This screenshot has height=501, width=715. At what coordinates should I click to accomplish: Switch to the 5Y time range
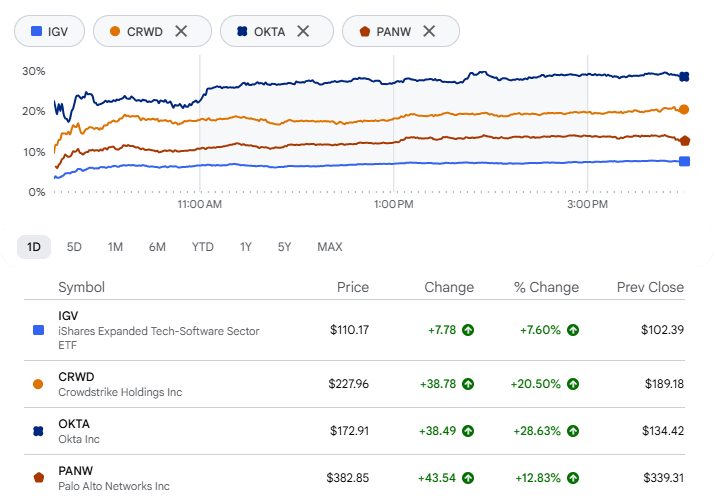pyautogui.click(x=284, y=247)
